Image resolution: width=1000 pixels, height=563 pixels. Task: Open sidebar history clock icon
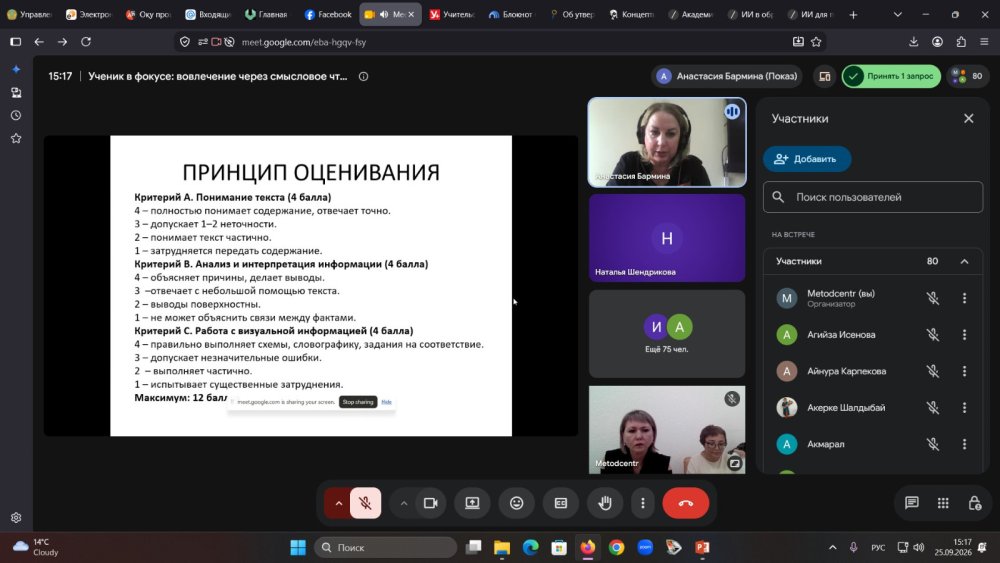pos(16,115)
